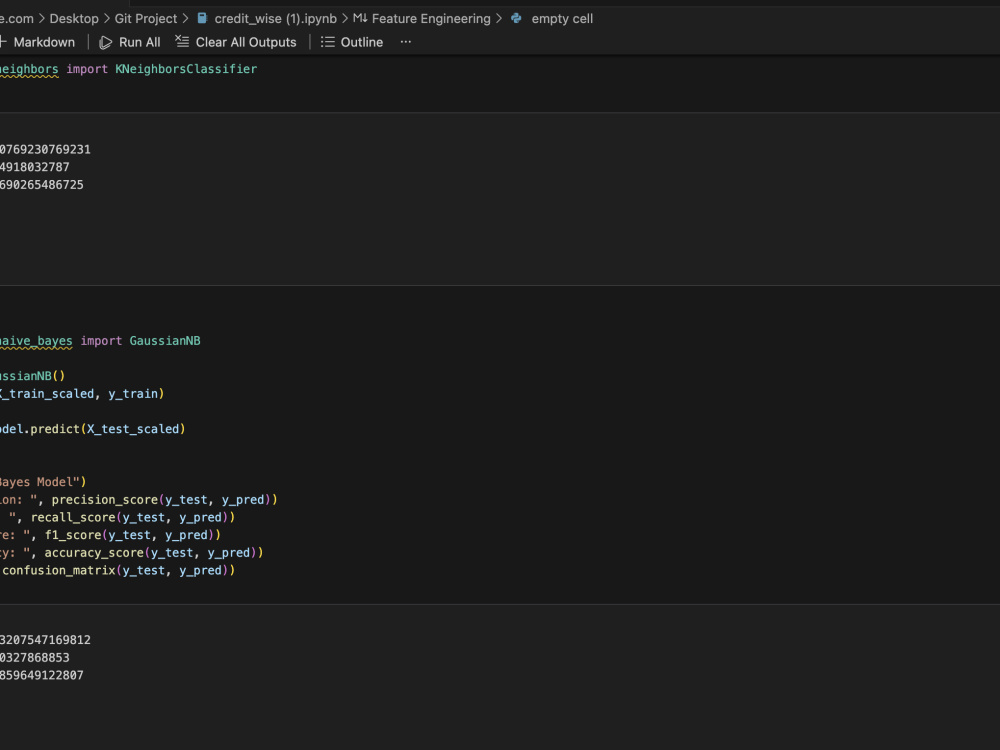Viewport: 1000px width, 750px height.
Task: Expand chevron after credit_wise (1).ipynb breadcrumb
Action: (x=344, y=18)
